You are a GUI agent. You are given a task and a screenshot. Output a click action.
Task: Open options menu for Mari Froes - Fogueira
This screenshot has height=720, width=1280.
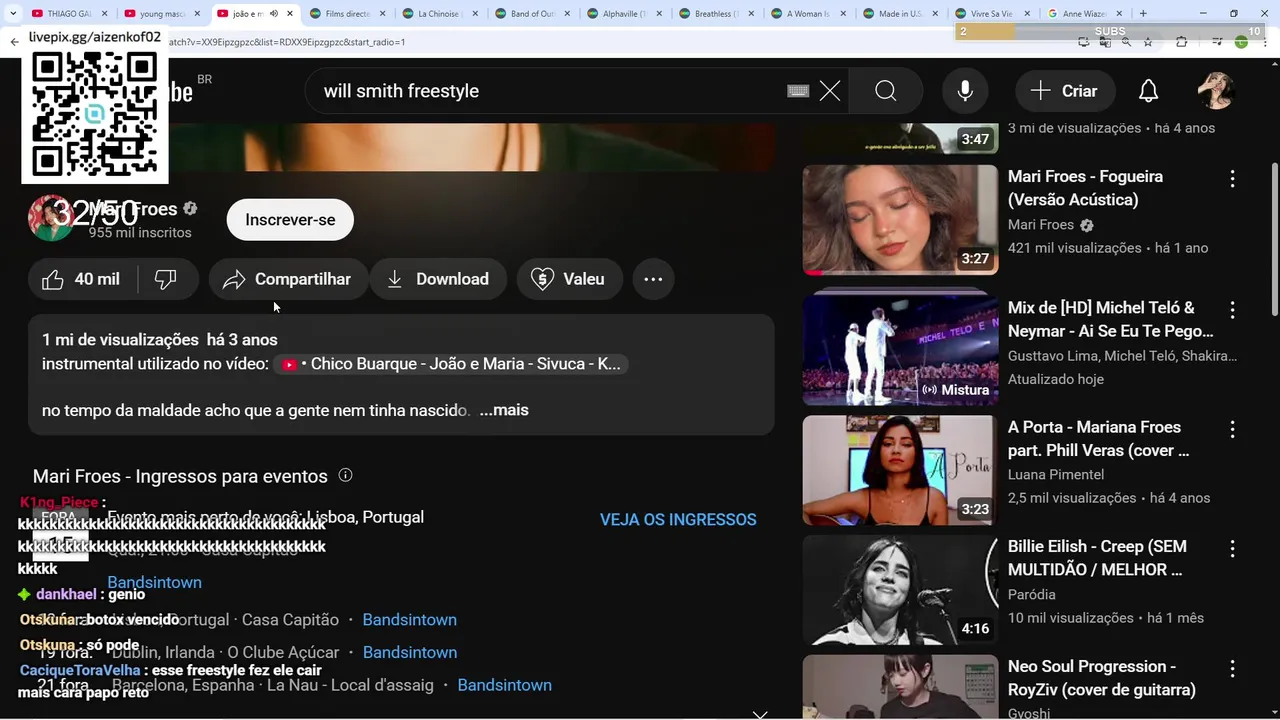click(x=1232, y=179)
